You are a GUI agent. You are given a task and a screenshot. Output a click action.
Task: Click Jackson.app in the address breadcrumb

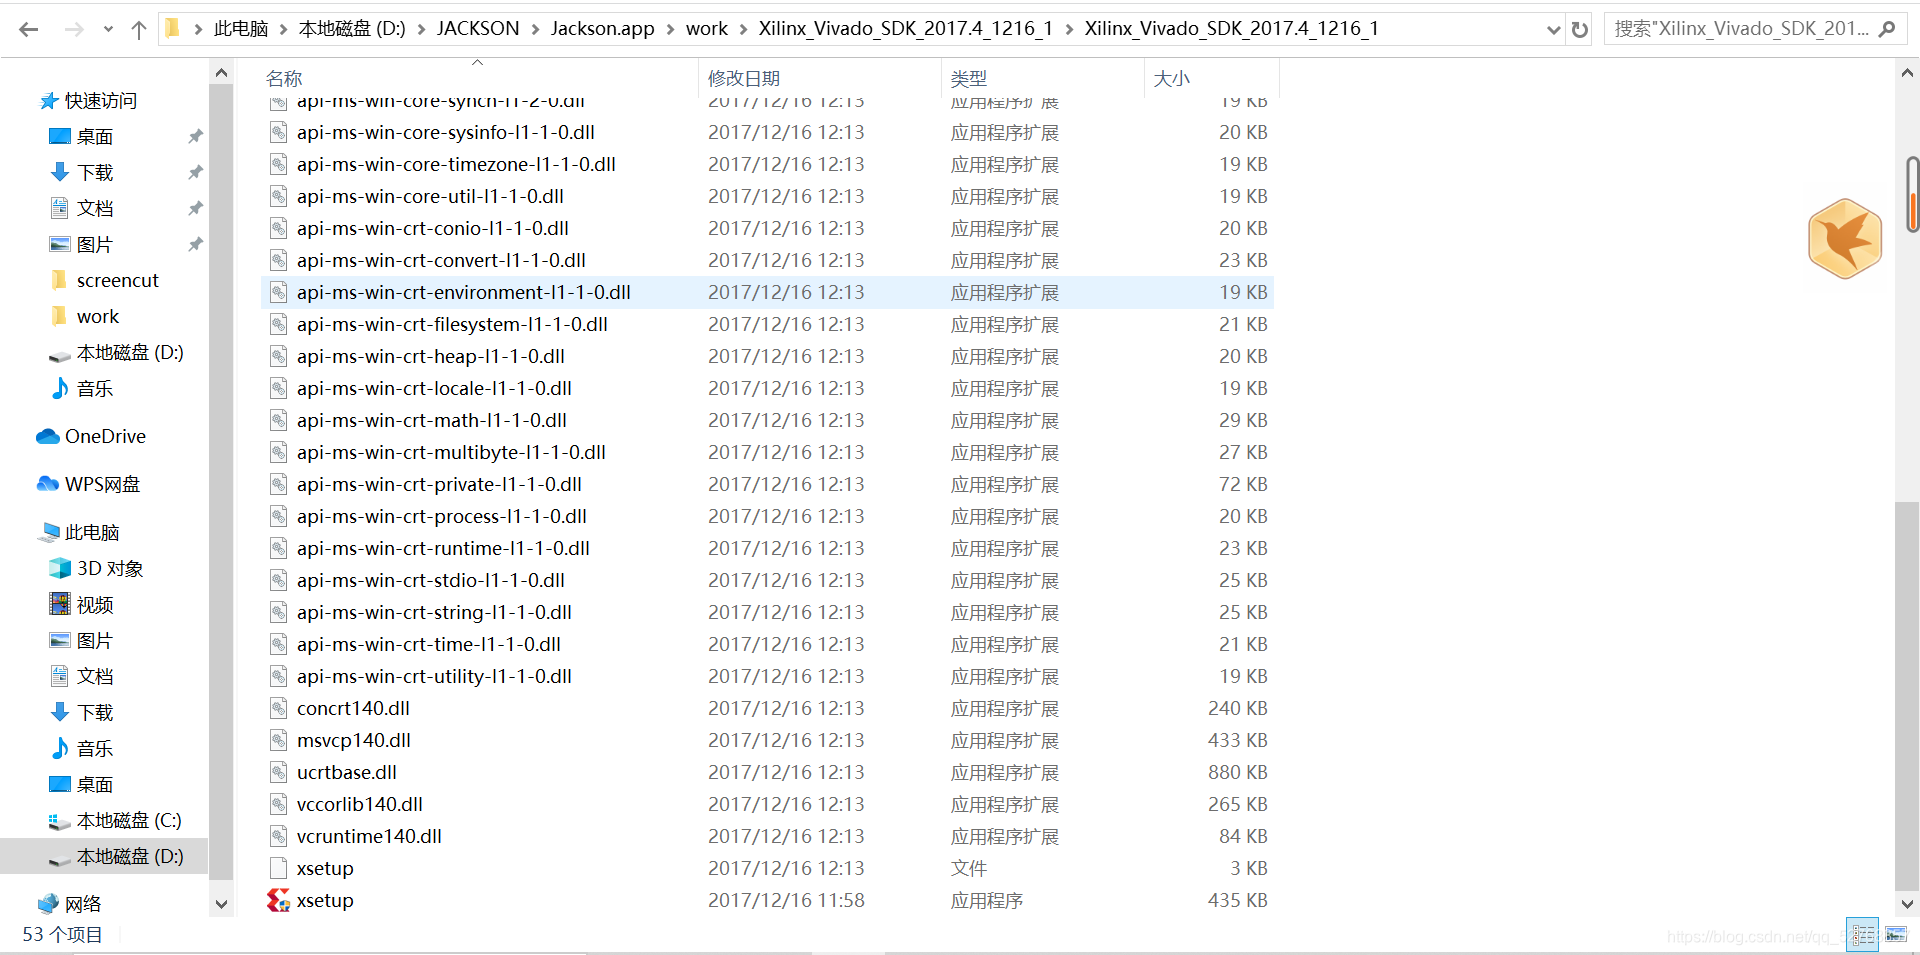(602, 29)
